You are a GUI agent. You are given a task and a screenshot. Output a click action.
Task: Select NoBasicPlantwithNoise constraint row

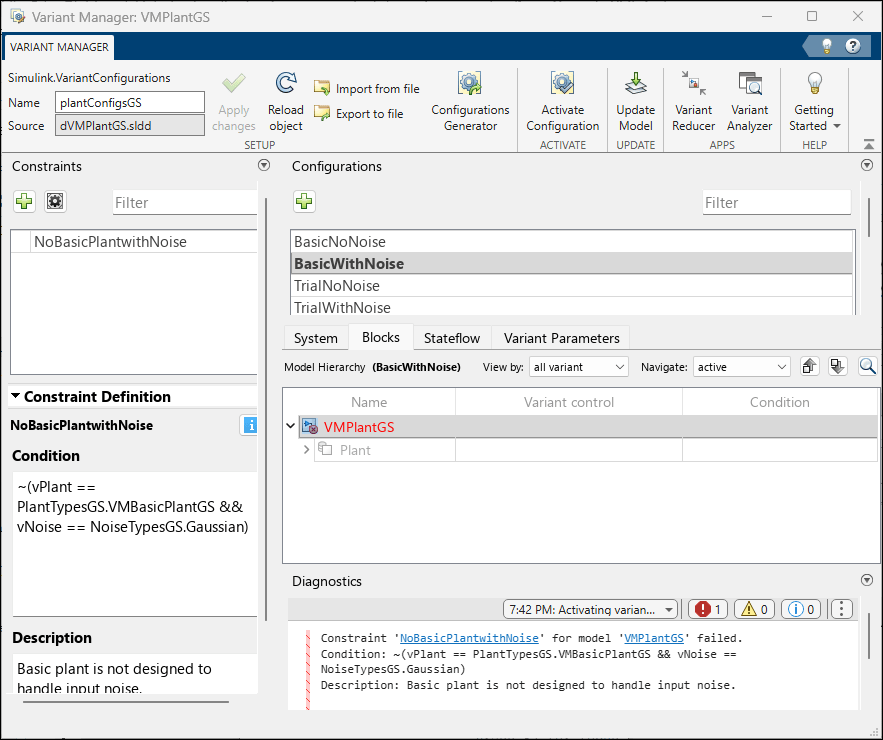coord(134,242)
